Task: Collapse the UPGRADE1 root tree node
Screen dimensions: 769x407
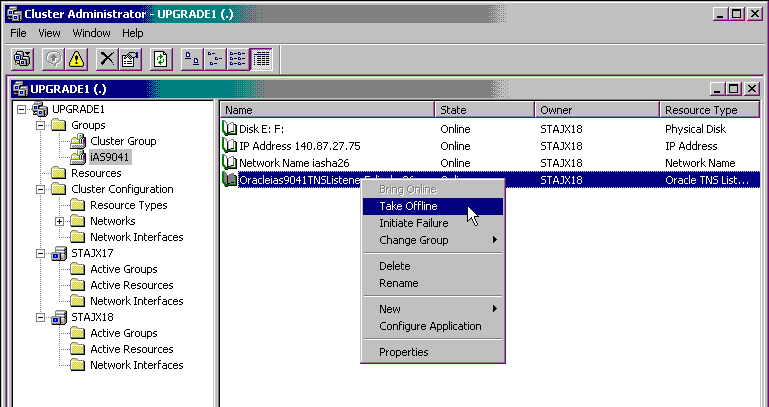Action: tap(21, 109)
